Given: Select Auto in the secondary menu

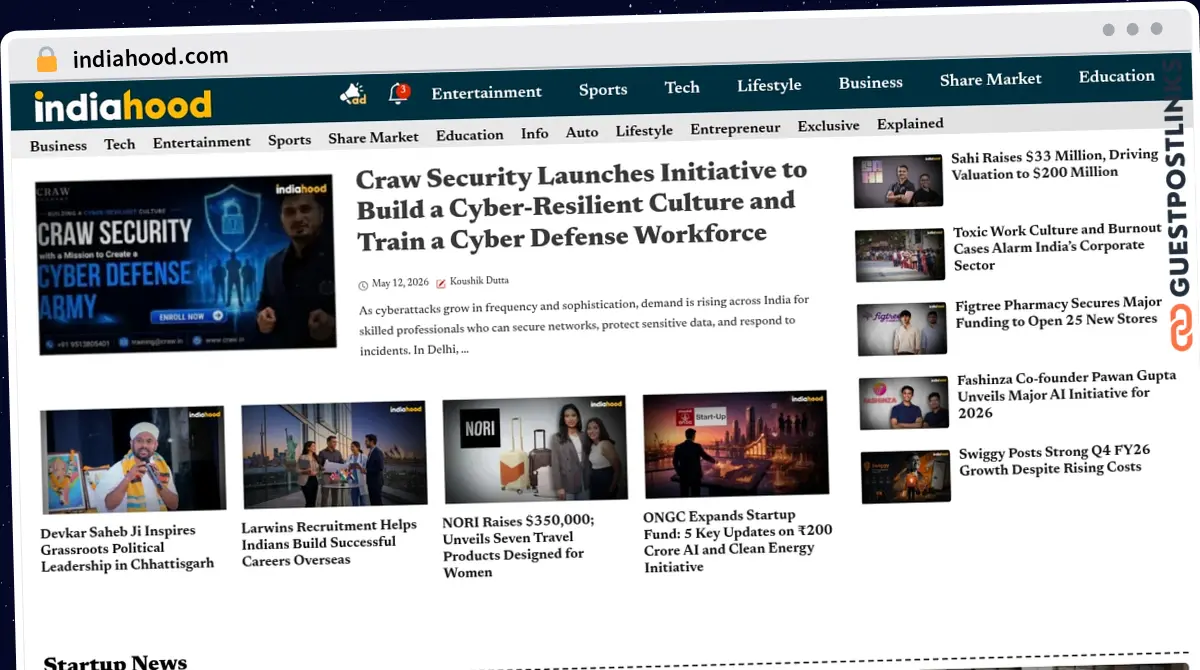Looking at the screenshot, I should [581, 132].
